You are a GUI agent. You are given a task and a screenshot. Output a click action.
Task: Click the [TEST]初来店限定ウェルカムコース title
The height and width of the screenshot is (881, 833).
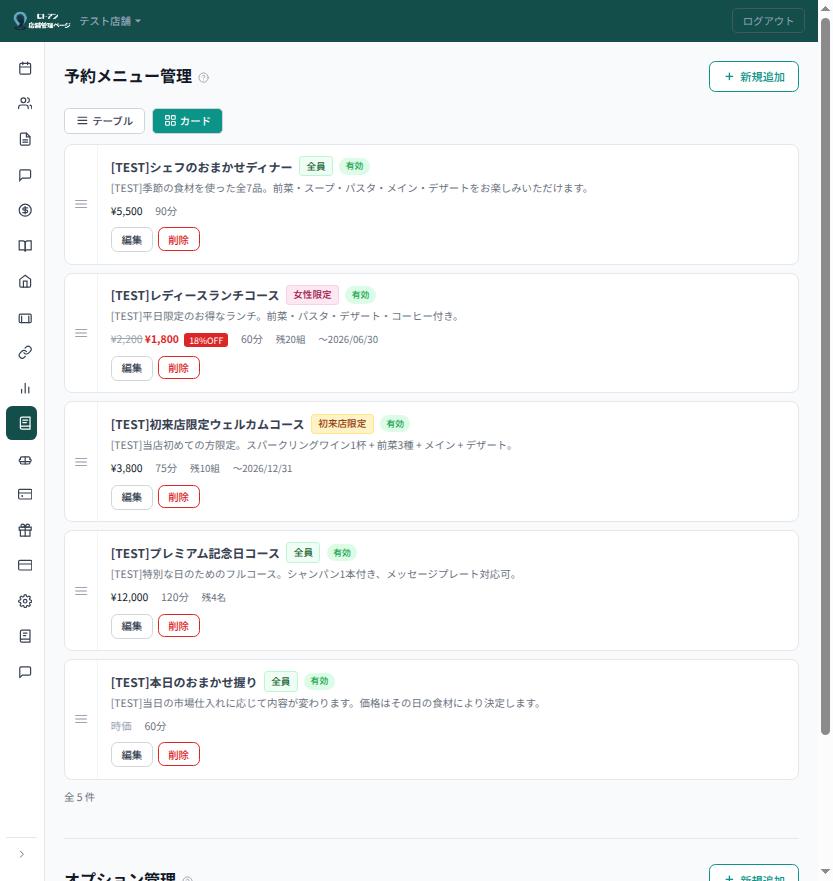[x=207, y=424]
